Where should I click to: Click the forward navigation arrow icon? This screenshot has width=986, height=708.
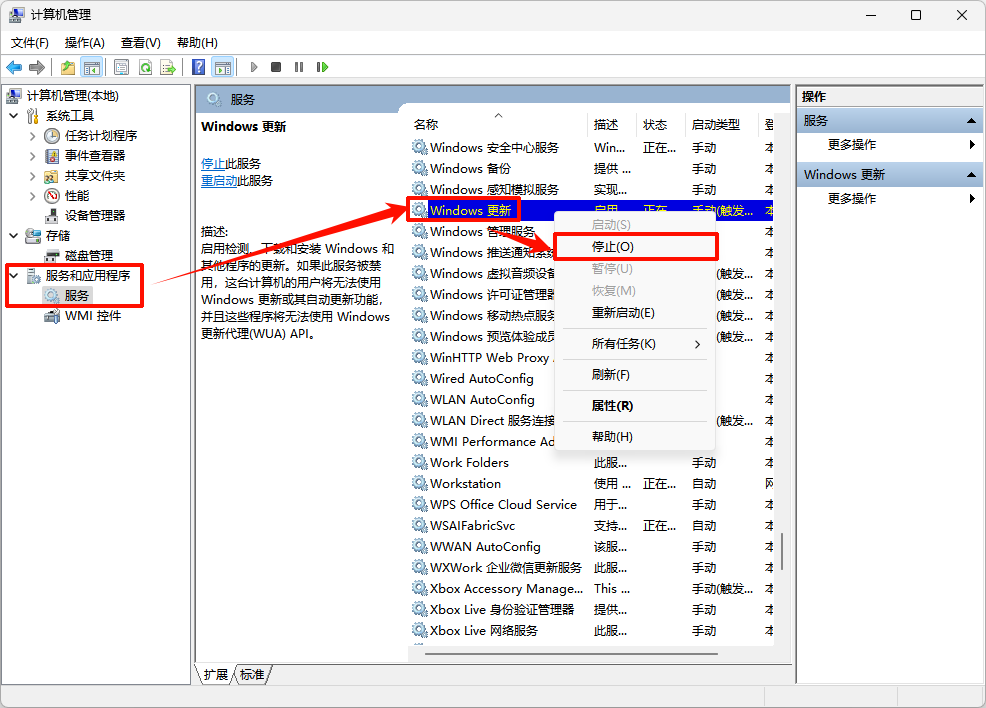tap(38, 67)
